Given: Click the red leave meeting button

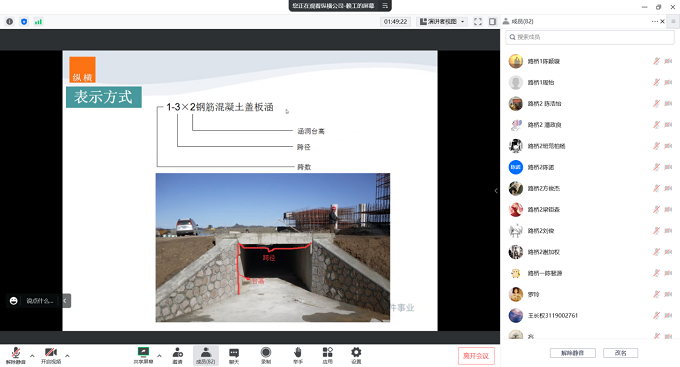Looking at the screenshot, I should pos(476,356).
